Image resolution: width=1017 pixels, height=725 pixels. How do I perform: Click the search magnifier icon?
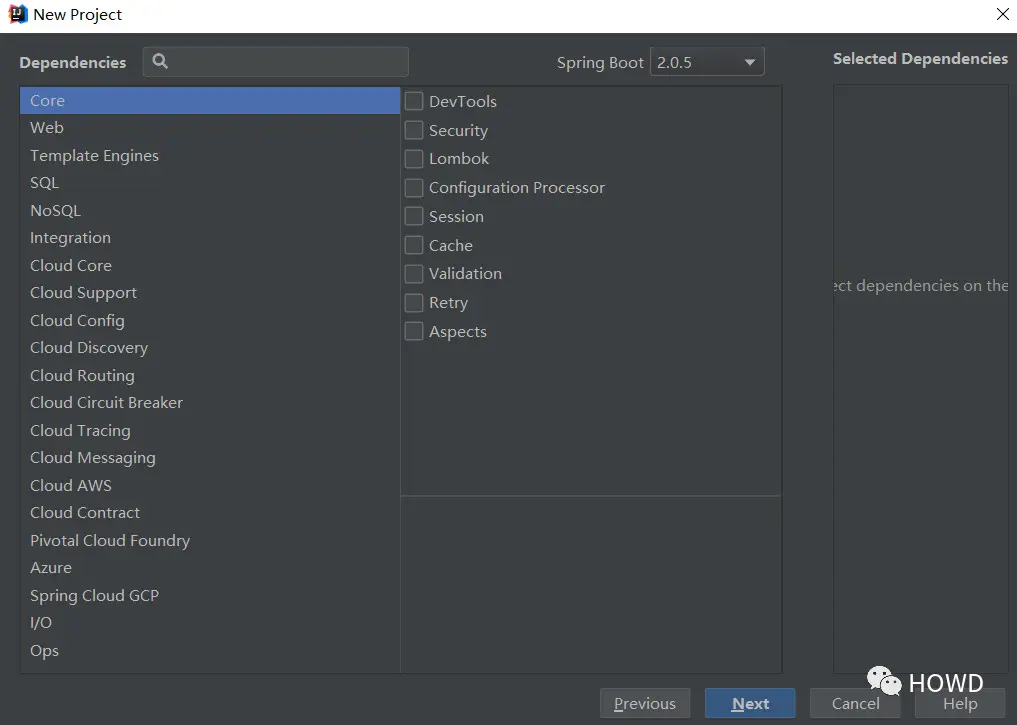pyautogui.click(x=160, y=62)
